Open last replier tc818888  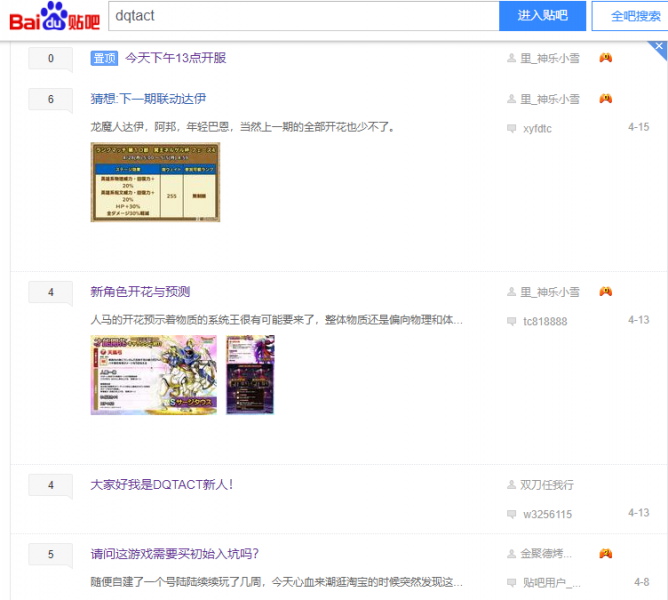[x=545, y=322]
